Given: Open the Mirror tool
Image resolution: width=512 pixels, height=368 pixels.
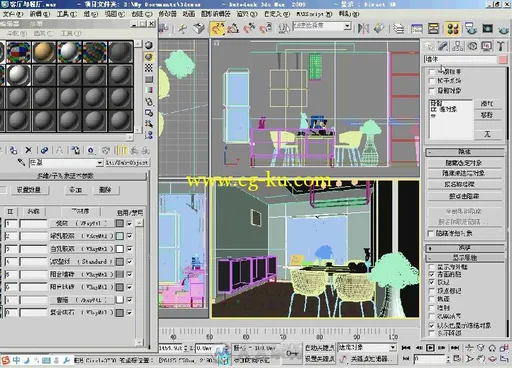Looking at the screenshot, I should click(363, 28).
